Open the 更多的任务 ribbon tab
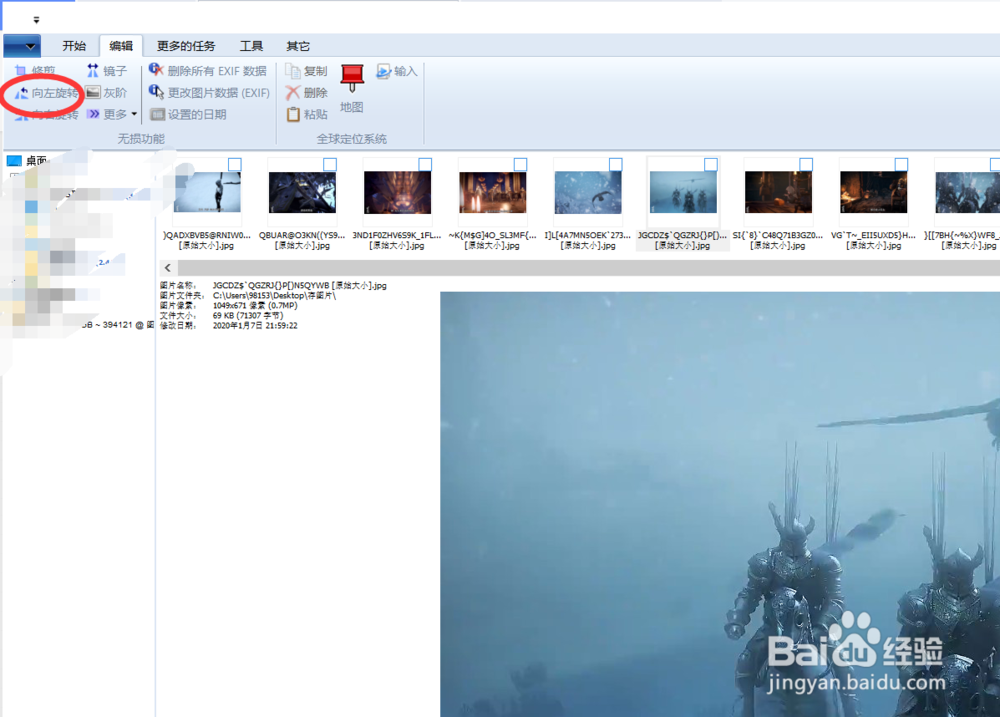Screen dimensions: 1000x717 [186, 46]
